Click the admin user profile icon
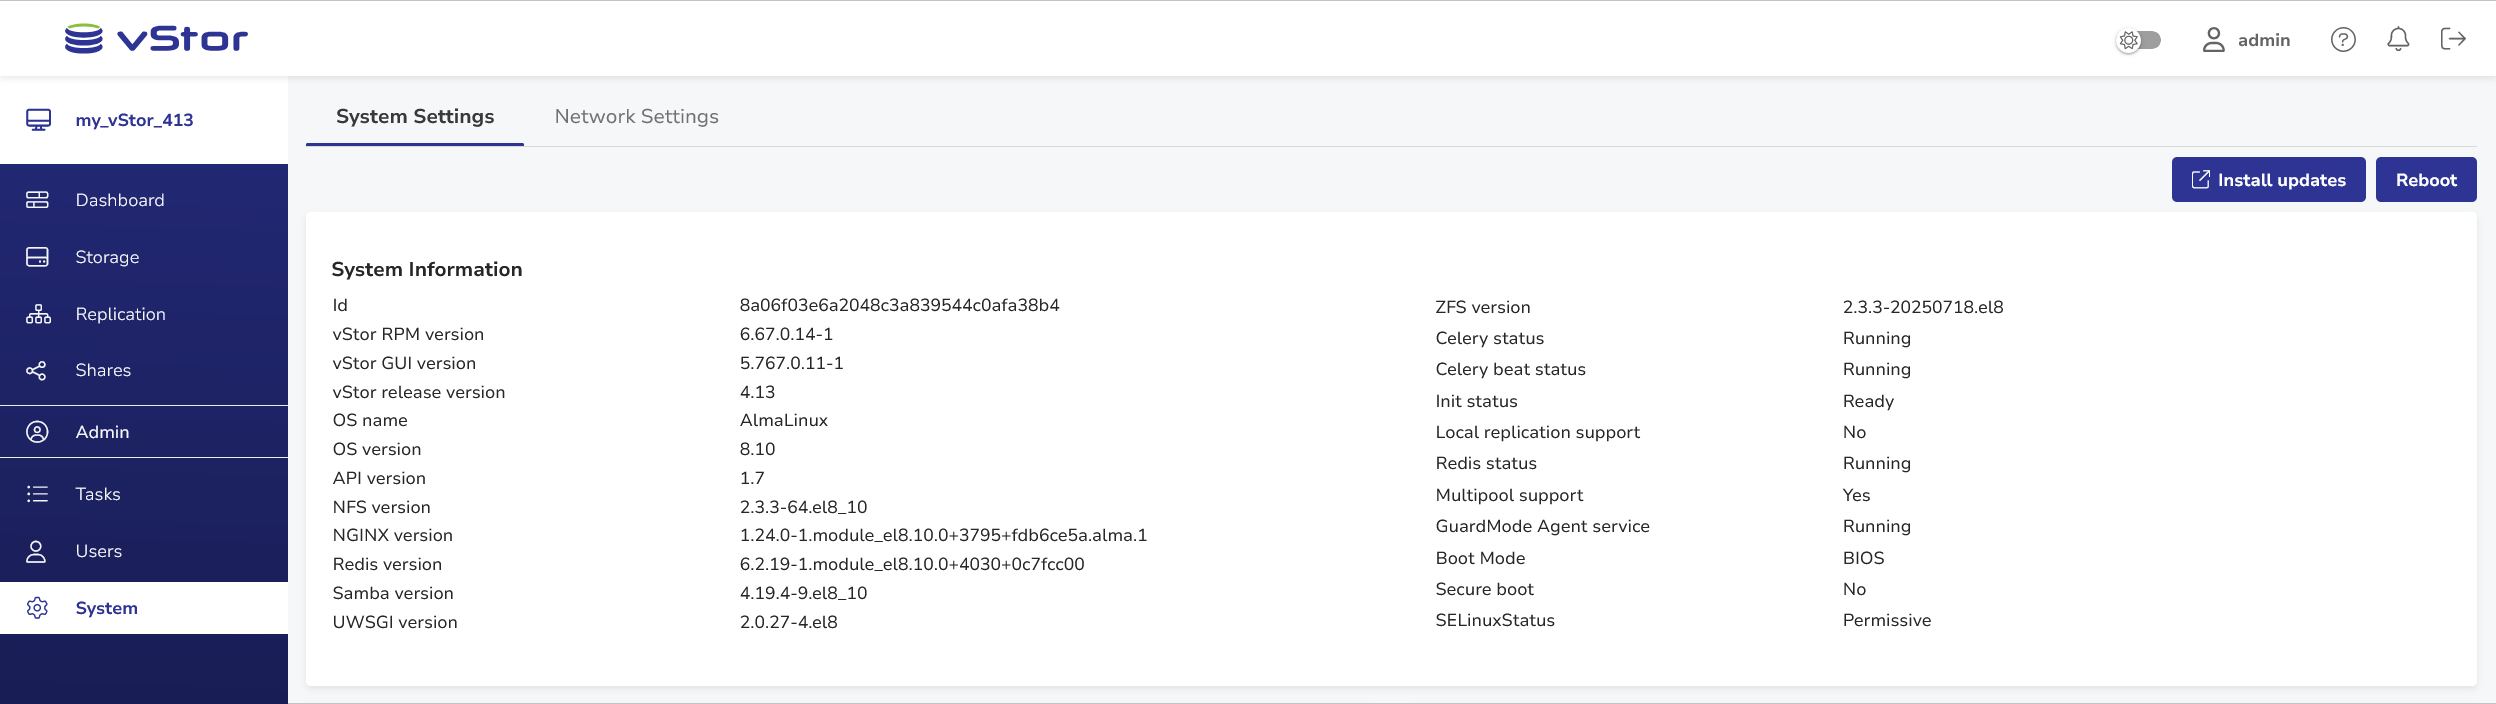This screenshot has height=704, width=2496. 2213,40
